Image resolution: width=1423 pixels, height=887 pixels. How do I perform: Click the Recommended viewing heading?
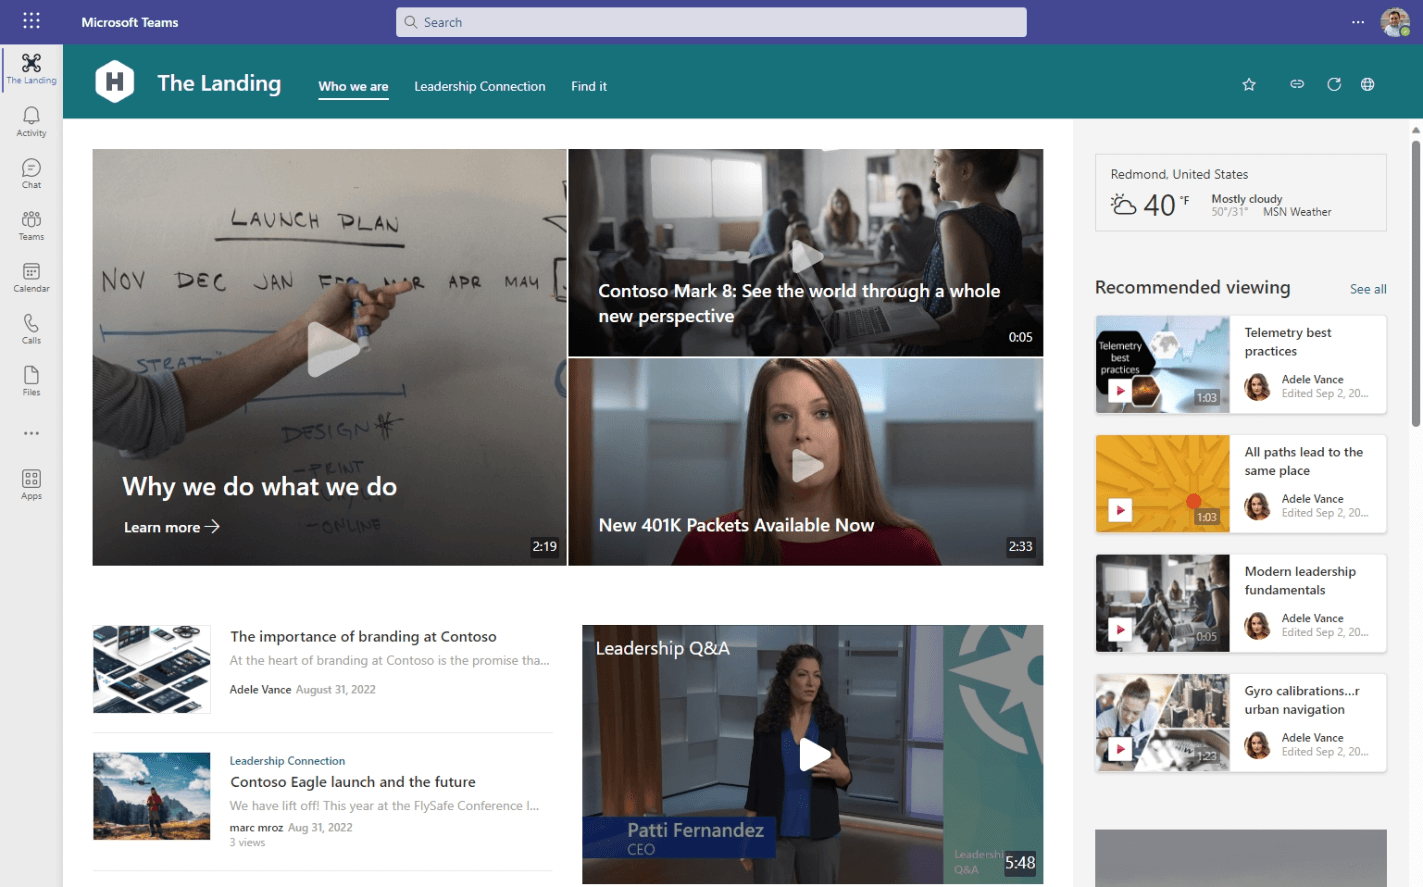click(1192, 287)
